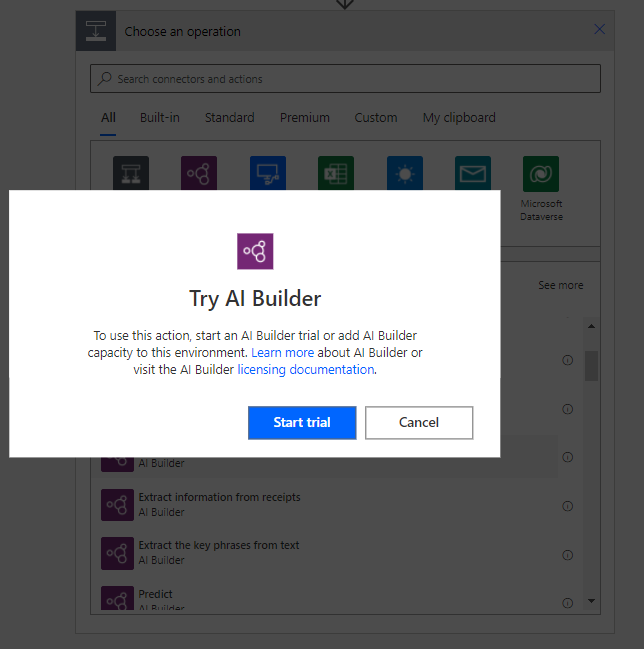Switch to the Premium tab
The height and width of the screenshot is (649, 644).
305,118
